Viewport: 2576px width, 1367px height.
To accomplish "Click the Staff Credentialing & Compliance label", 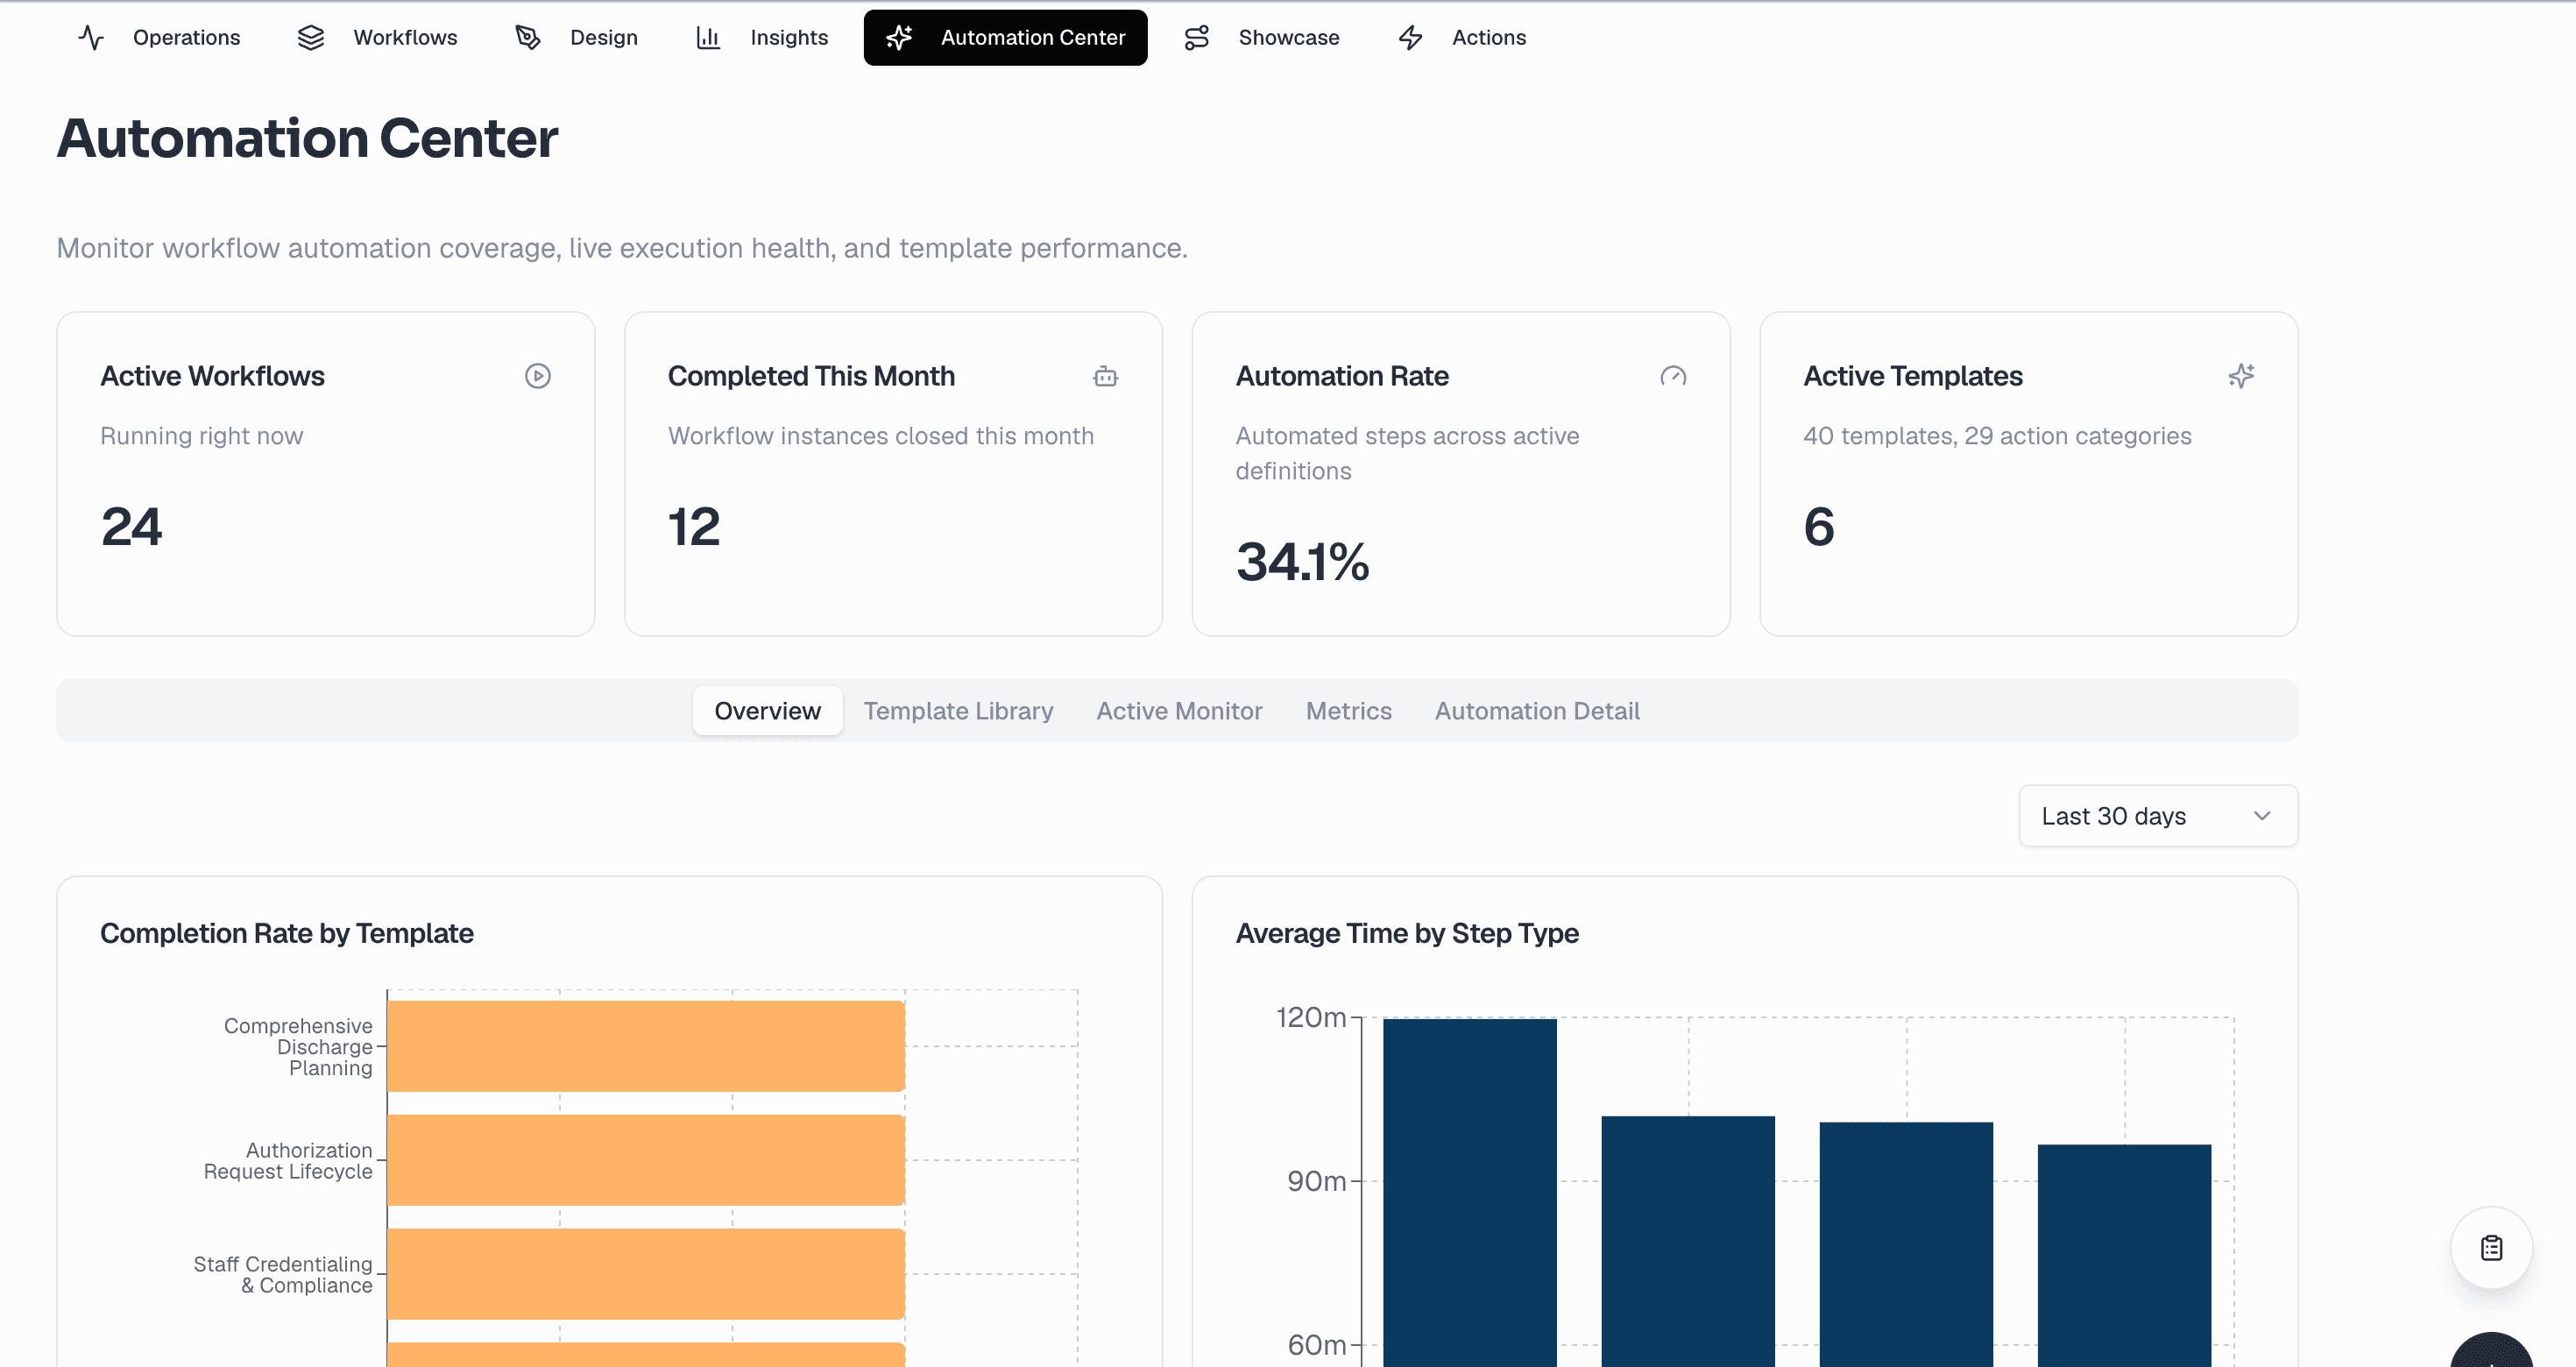I will click(x=283, y=1275).
